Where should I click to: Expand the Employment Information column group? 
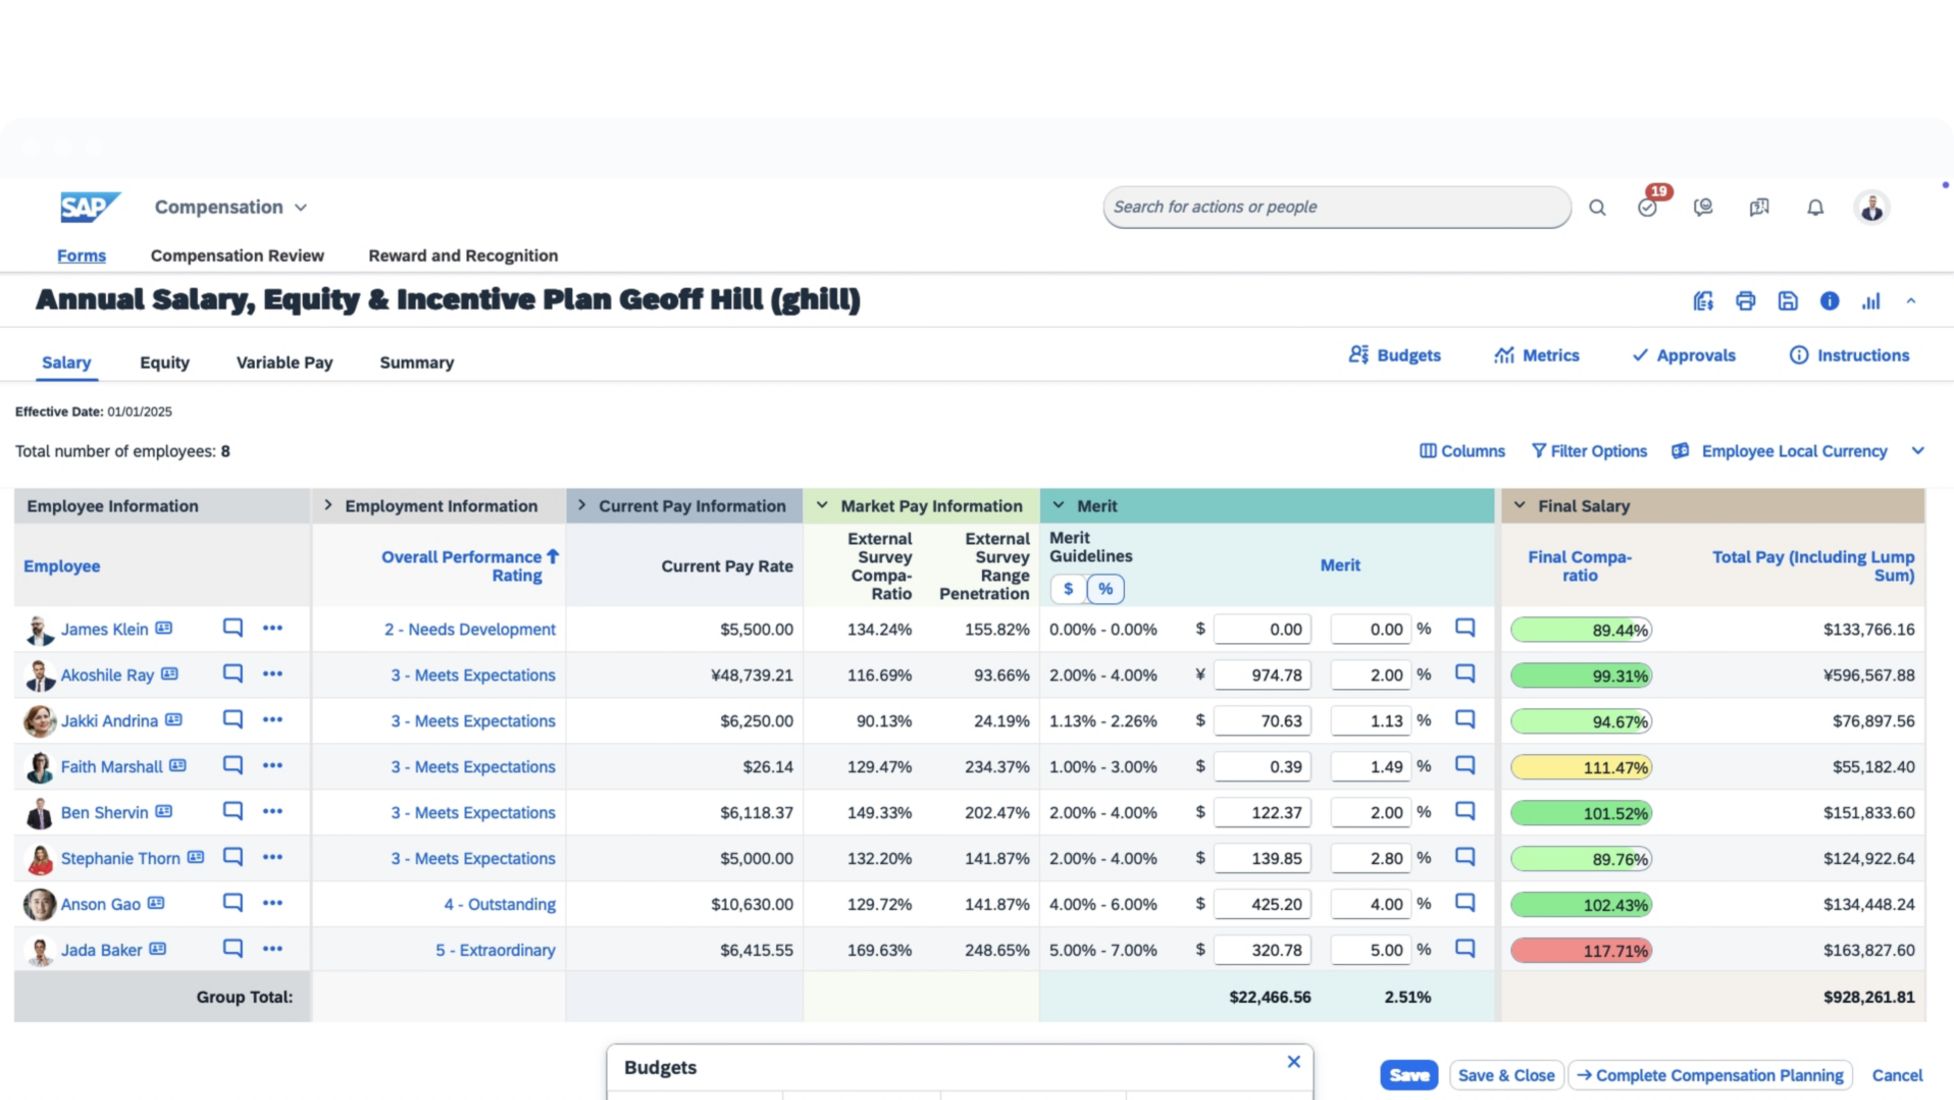tap(328, 506)
